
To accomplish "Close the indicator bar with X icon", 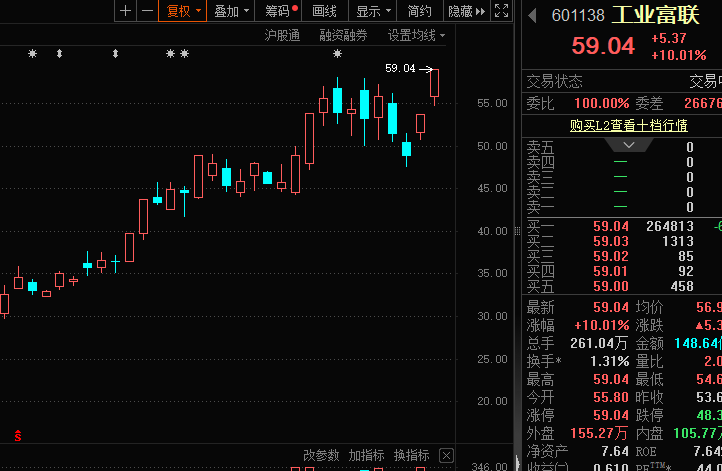I will coord(448,456).
